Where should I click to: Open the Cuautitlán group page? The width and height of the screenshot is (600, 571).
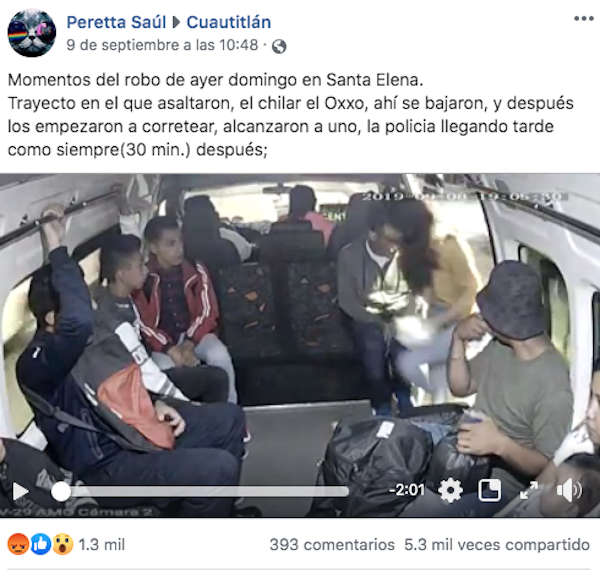(228, 22)
